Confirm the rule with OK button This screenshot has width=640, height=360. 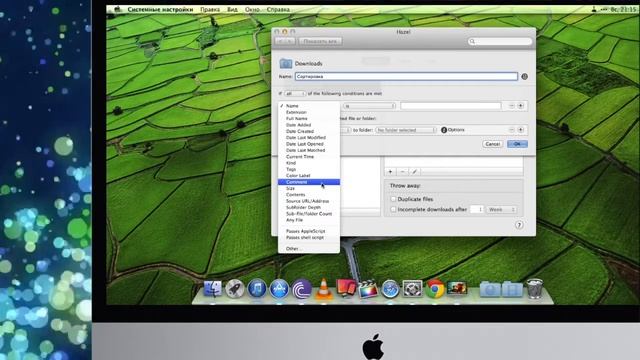[517, 144]
